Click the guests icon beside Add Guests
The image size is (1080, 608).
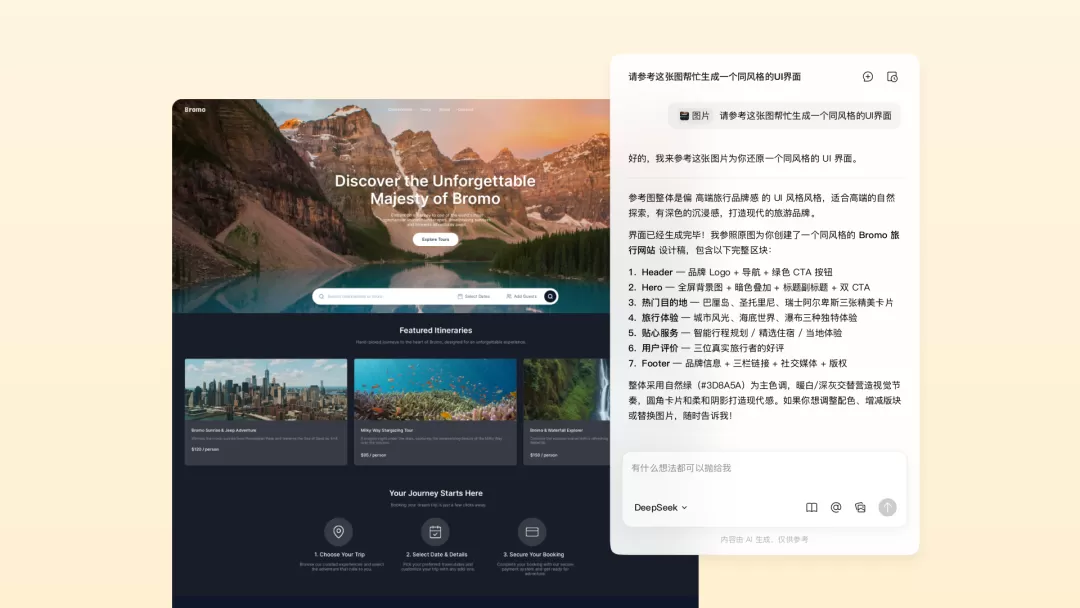coord(509,297)
